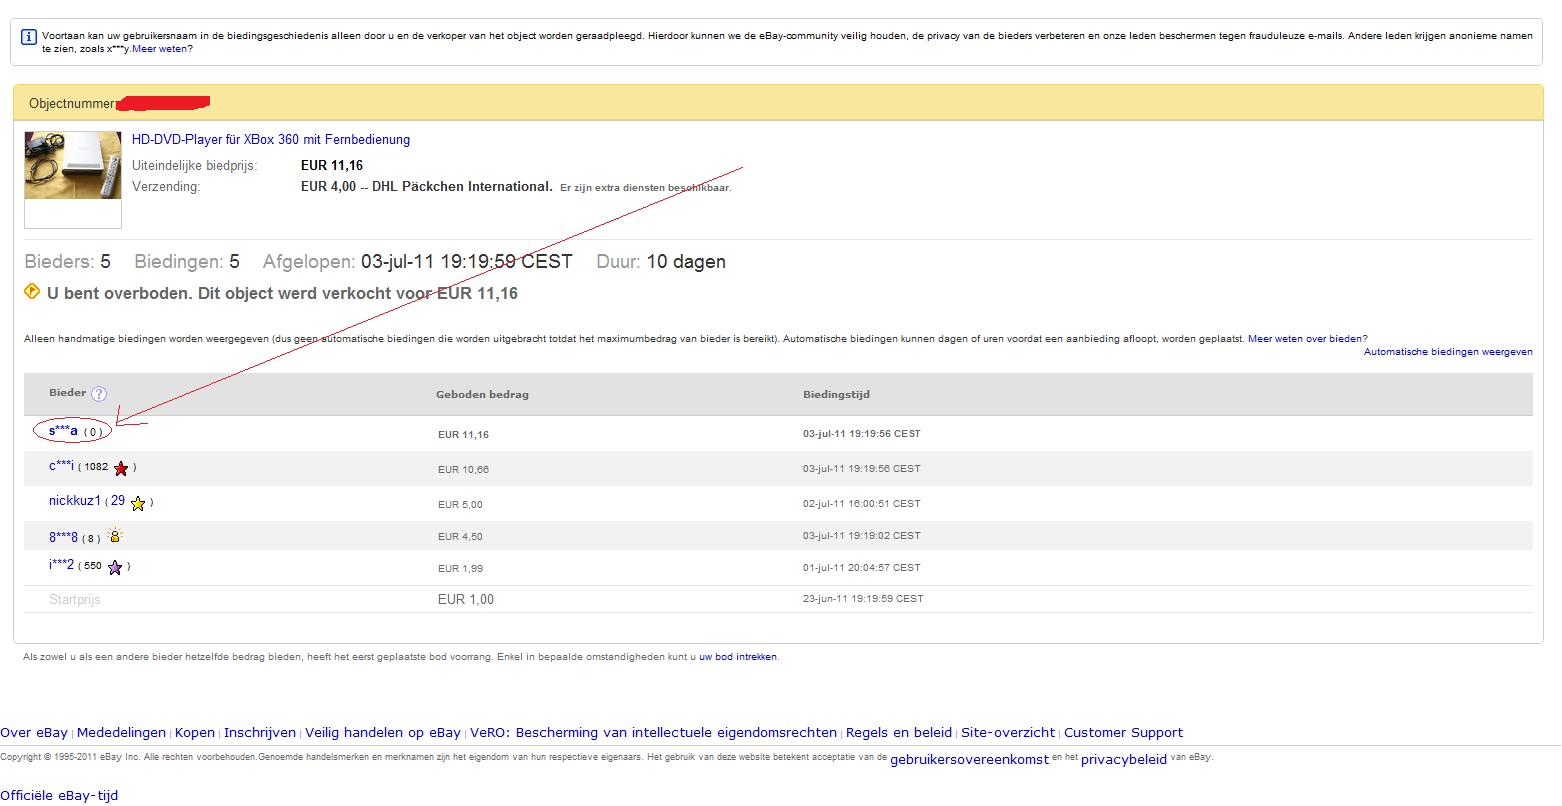Click bid amount EUR 10,66
Screen dimensions: 1562x806
tap(463, 469)
